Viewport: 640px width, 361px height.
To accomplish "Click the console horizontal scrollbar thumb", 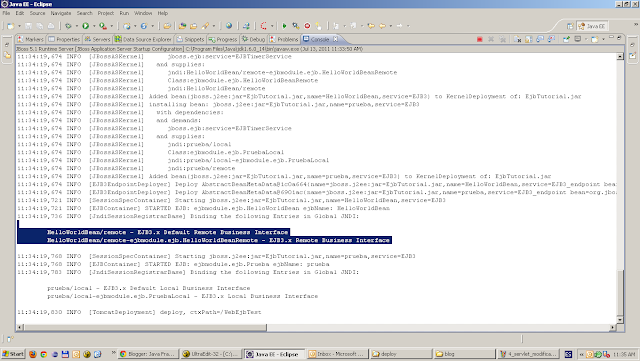I will pos(145,327).
